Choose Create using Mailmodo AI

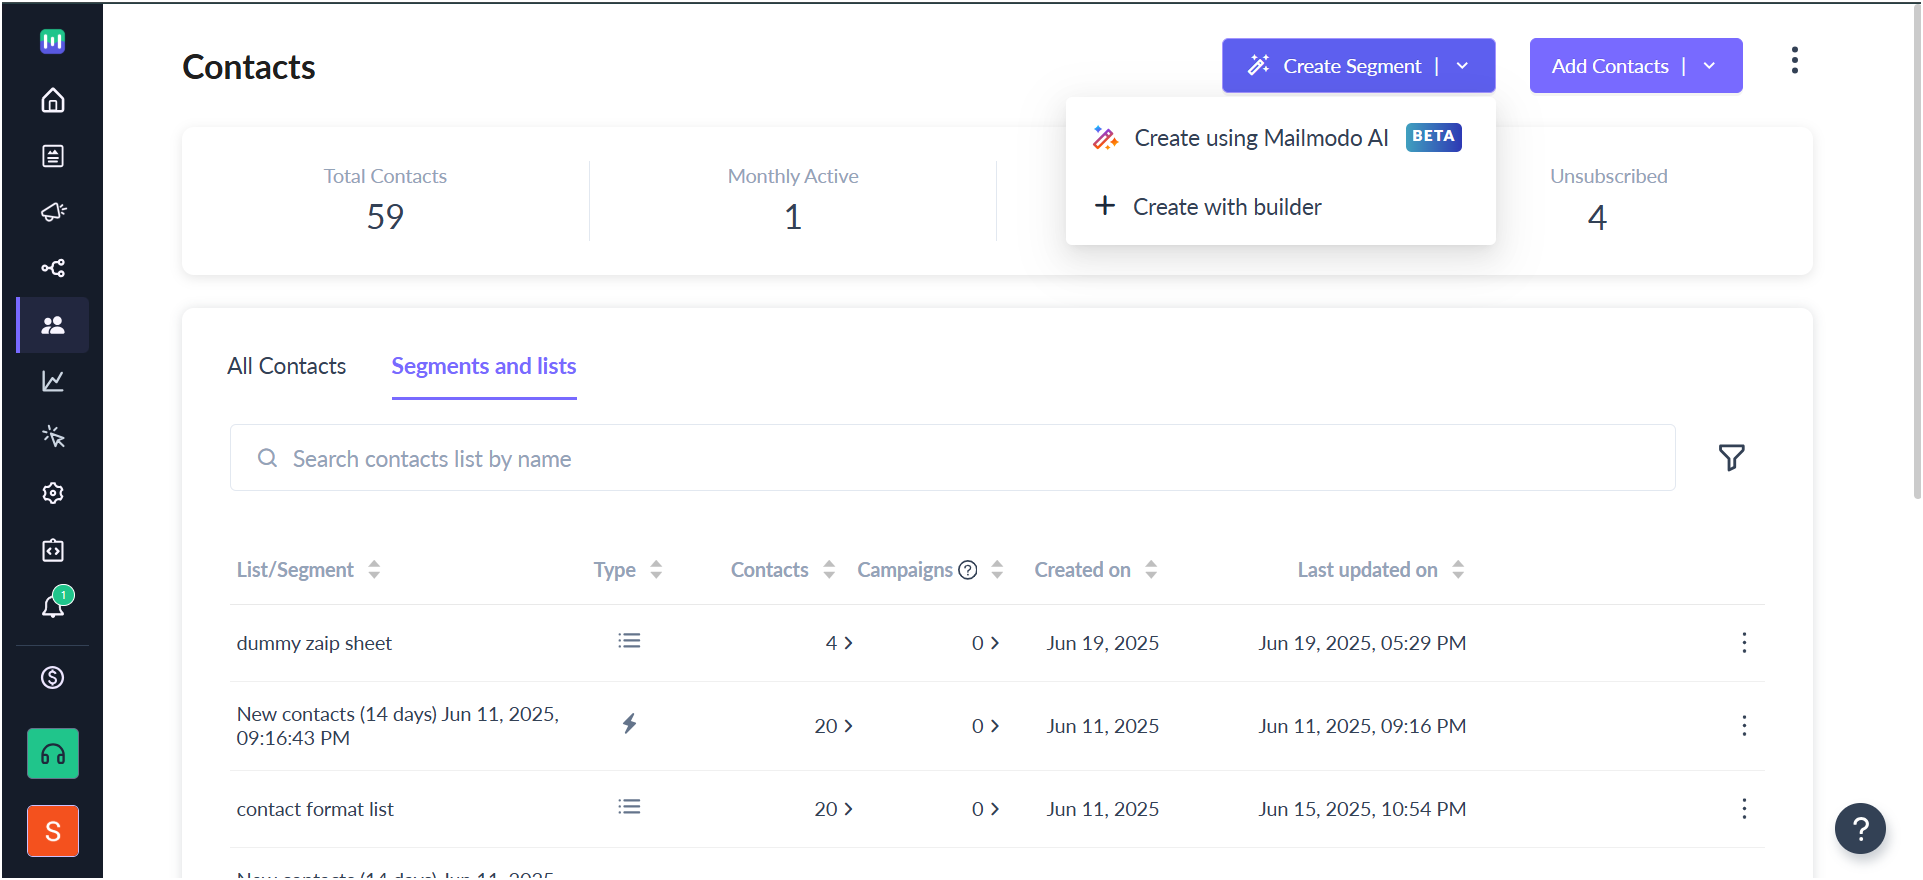pos(1280,138)
